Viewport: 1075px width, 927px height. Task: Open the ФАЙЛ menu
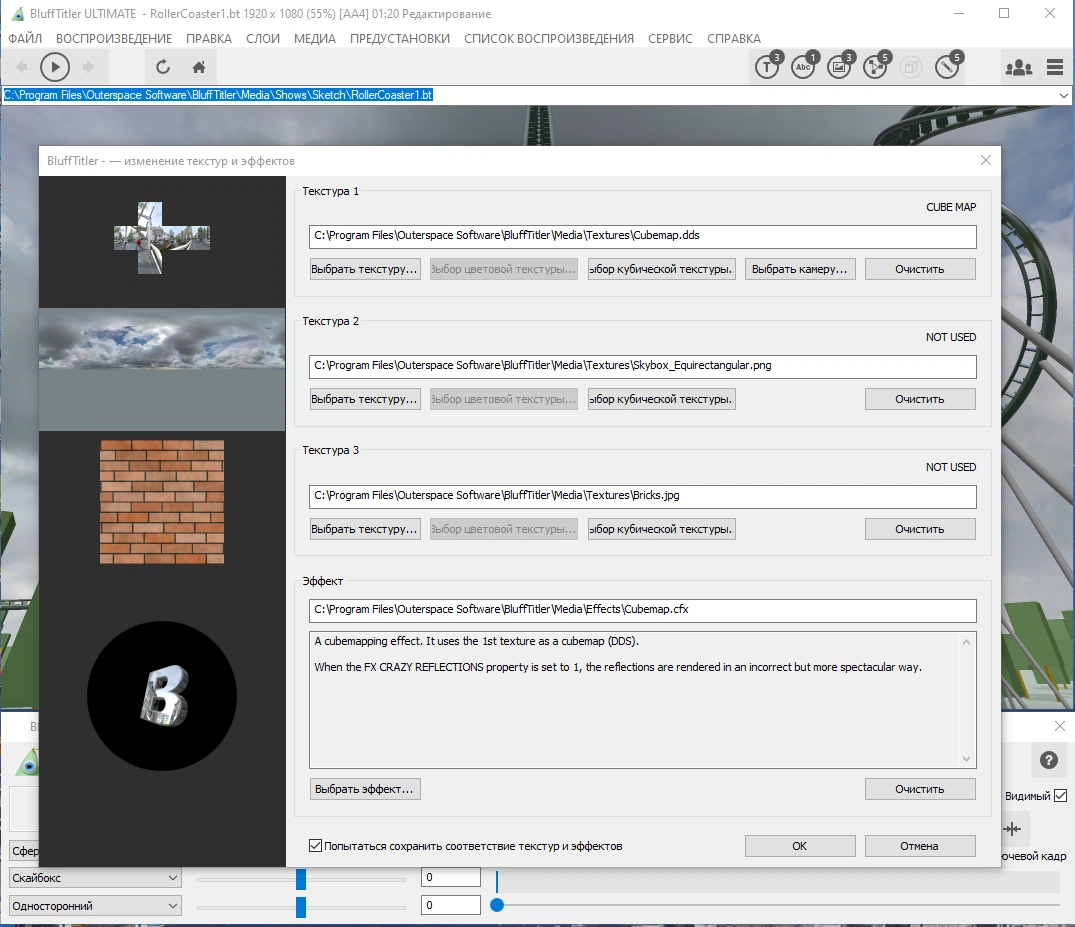tap(25, 38)
